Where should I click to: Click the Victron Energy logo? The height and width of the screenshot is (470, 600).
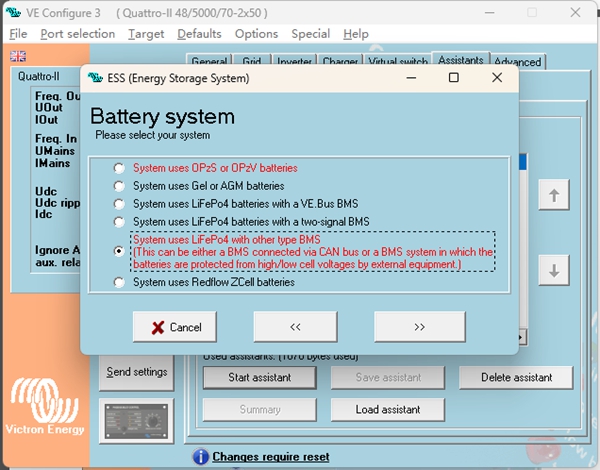(45, 406)
